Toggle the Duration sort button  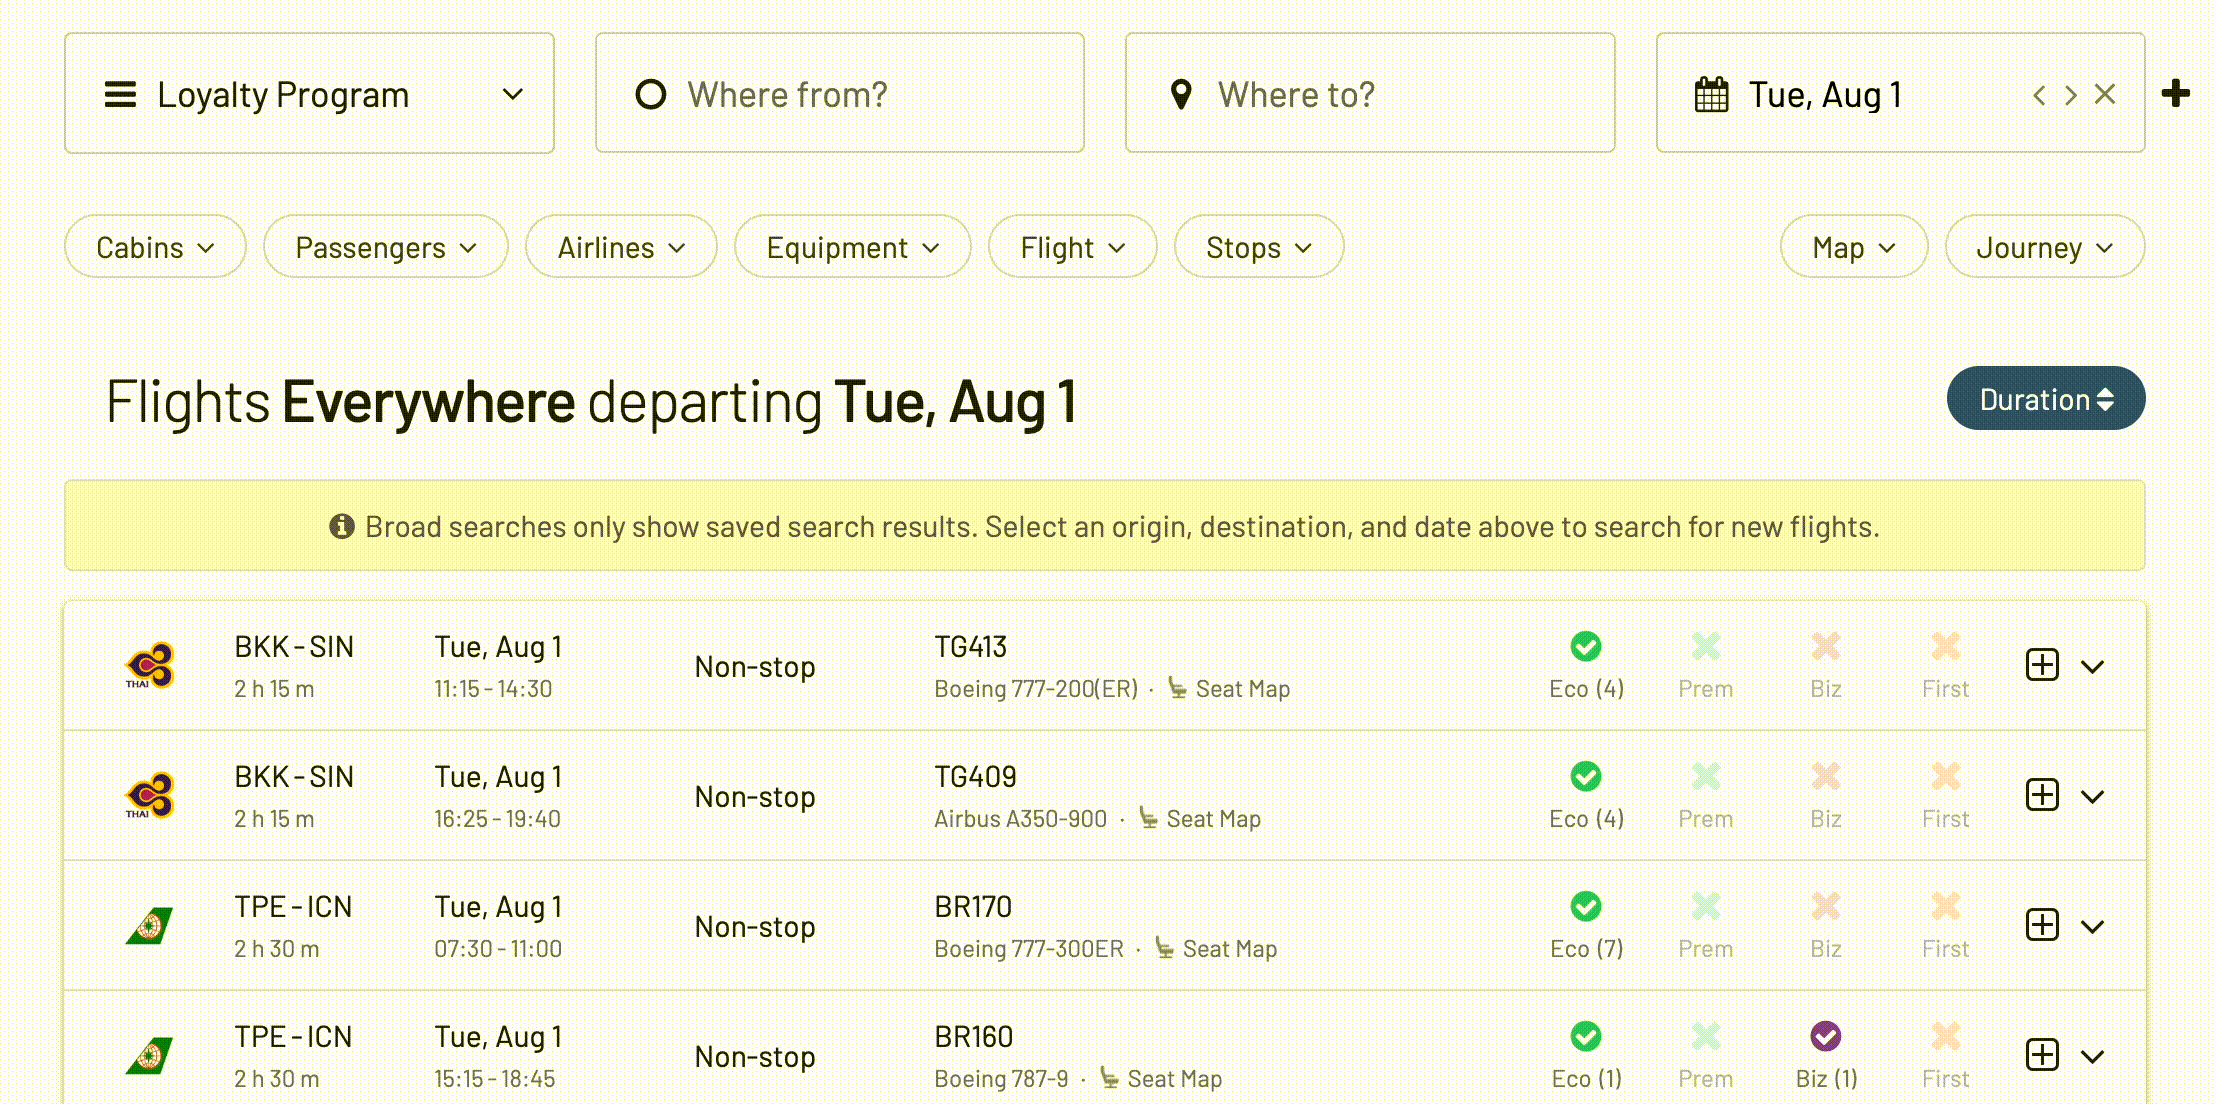[2046, 399]
